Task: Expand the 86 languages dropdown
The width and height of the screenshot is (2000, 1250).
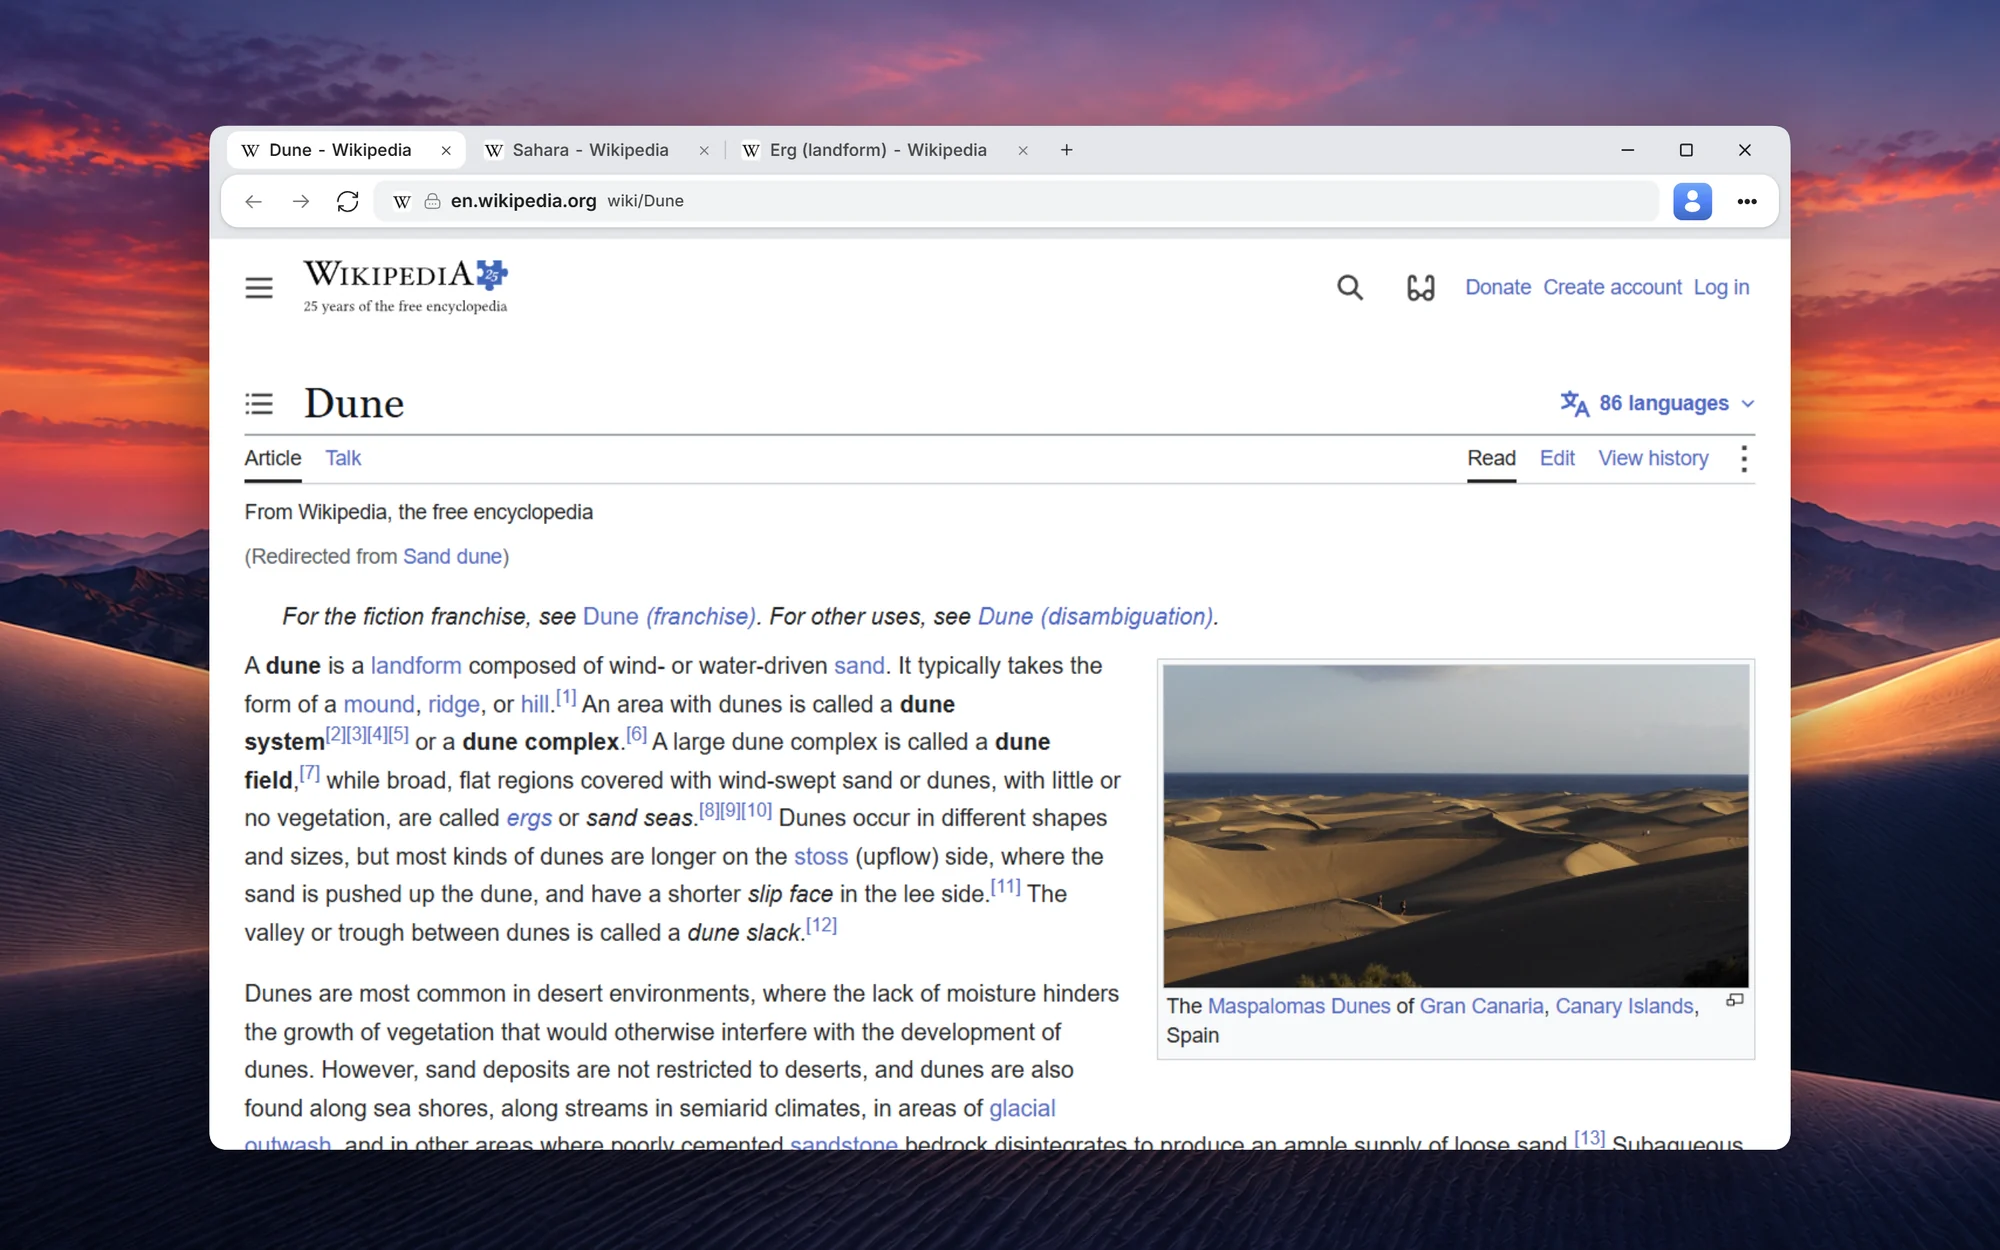Action: [x=1658, y=403]
